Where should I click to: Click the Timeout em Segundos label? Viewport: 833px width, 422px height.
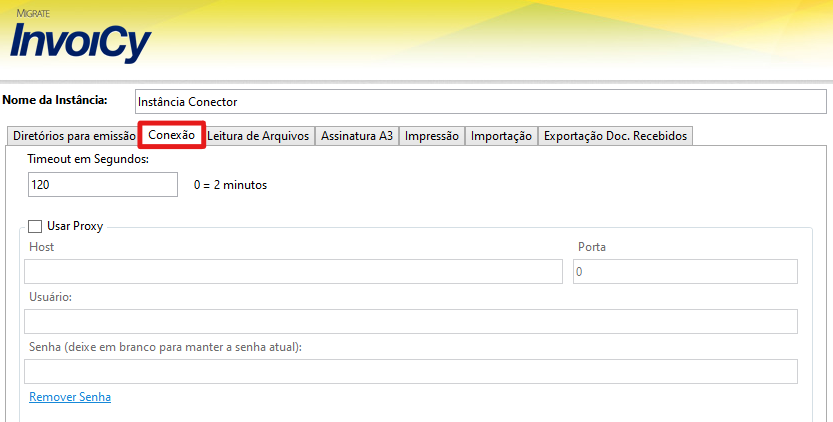88,160
